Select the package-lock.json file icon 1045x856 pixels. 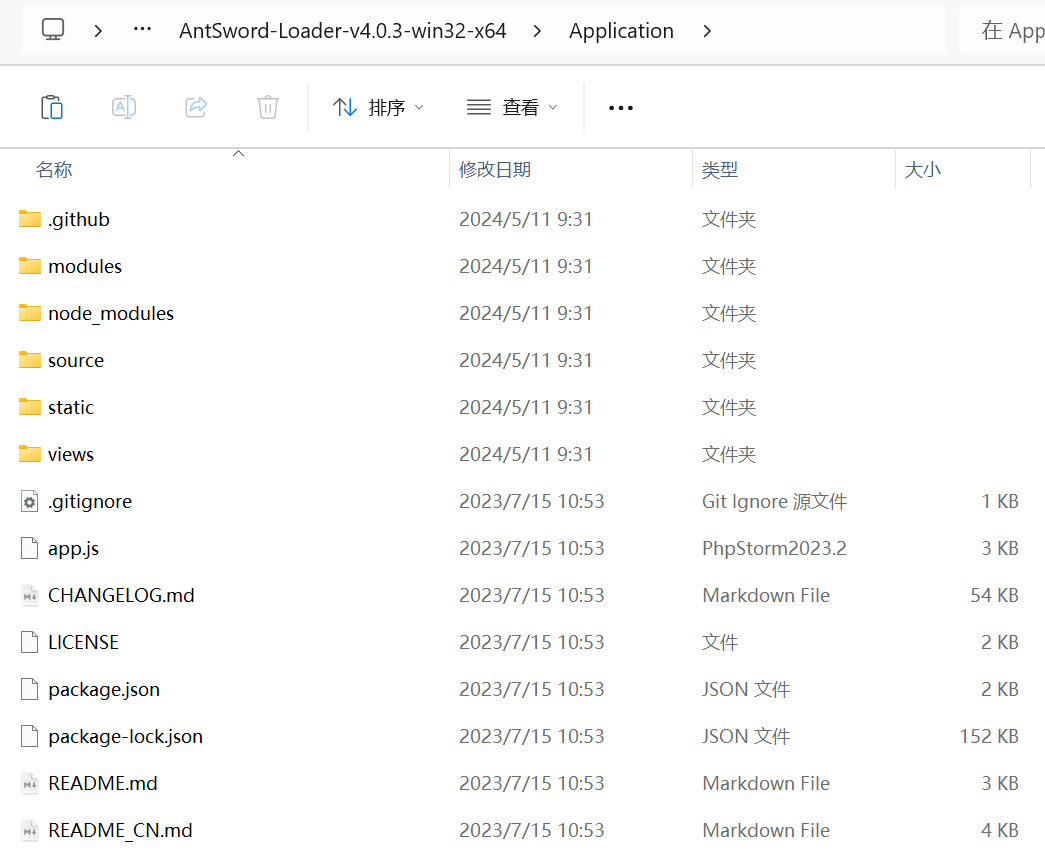point(29,736)
